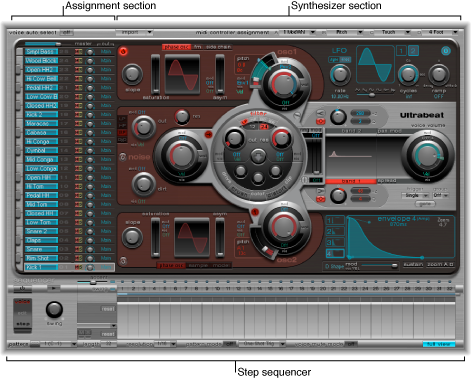Select osc2 sample tab

pos(198,265)
